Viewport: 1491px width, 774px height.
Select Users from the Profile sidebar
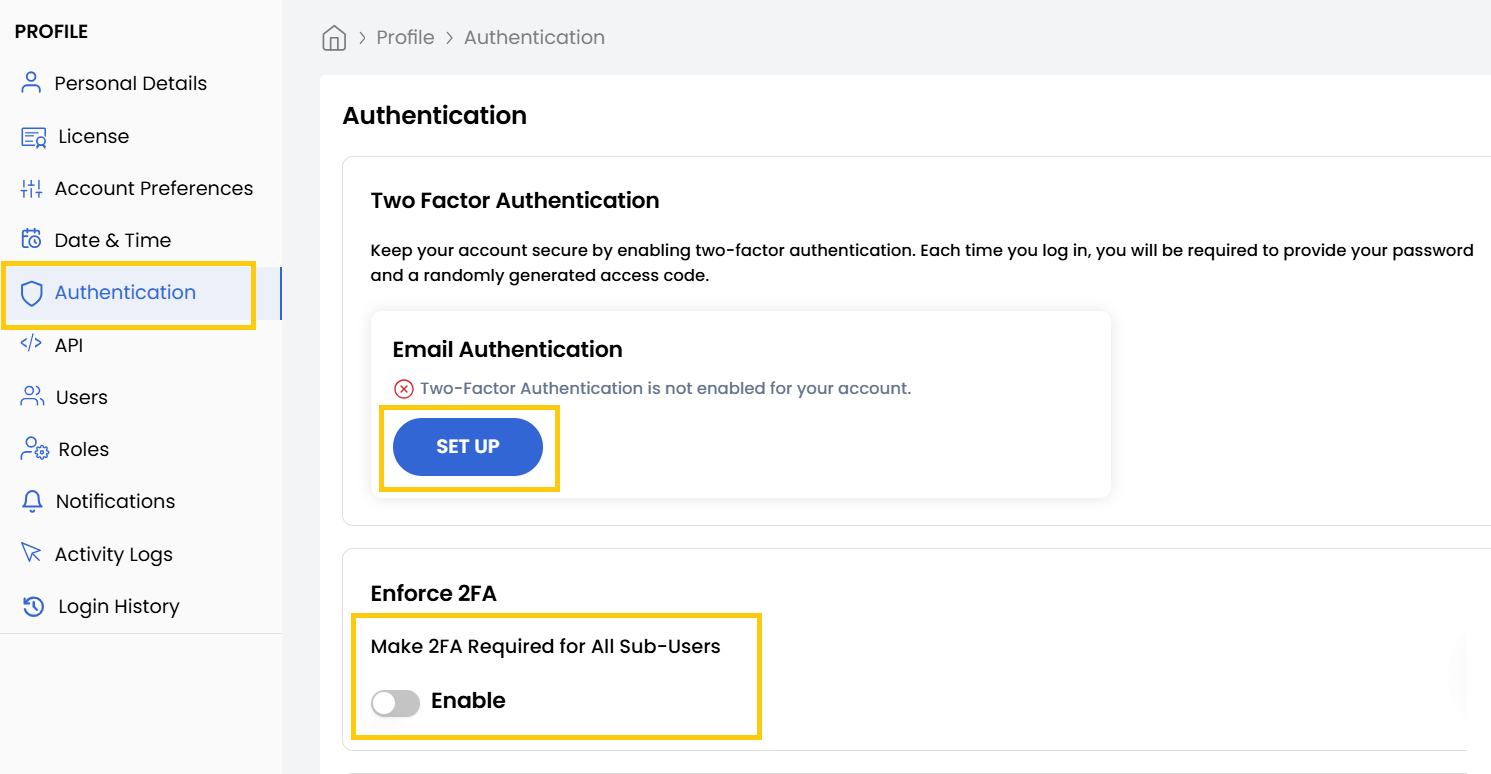click(x=79, y=396)
